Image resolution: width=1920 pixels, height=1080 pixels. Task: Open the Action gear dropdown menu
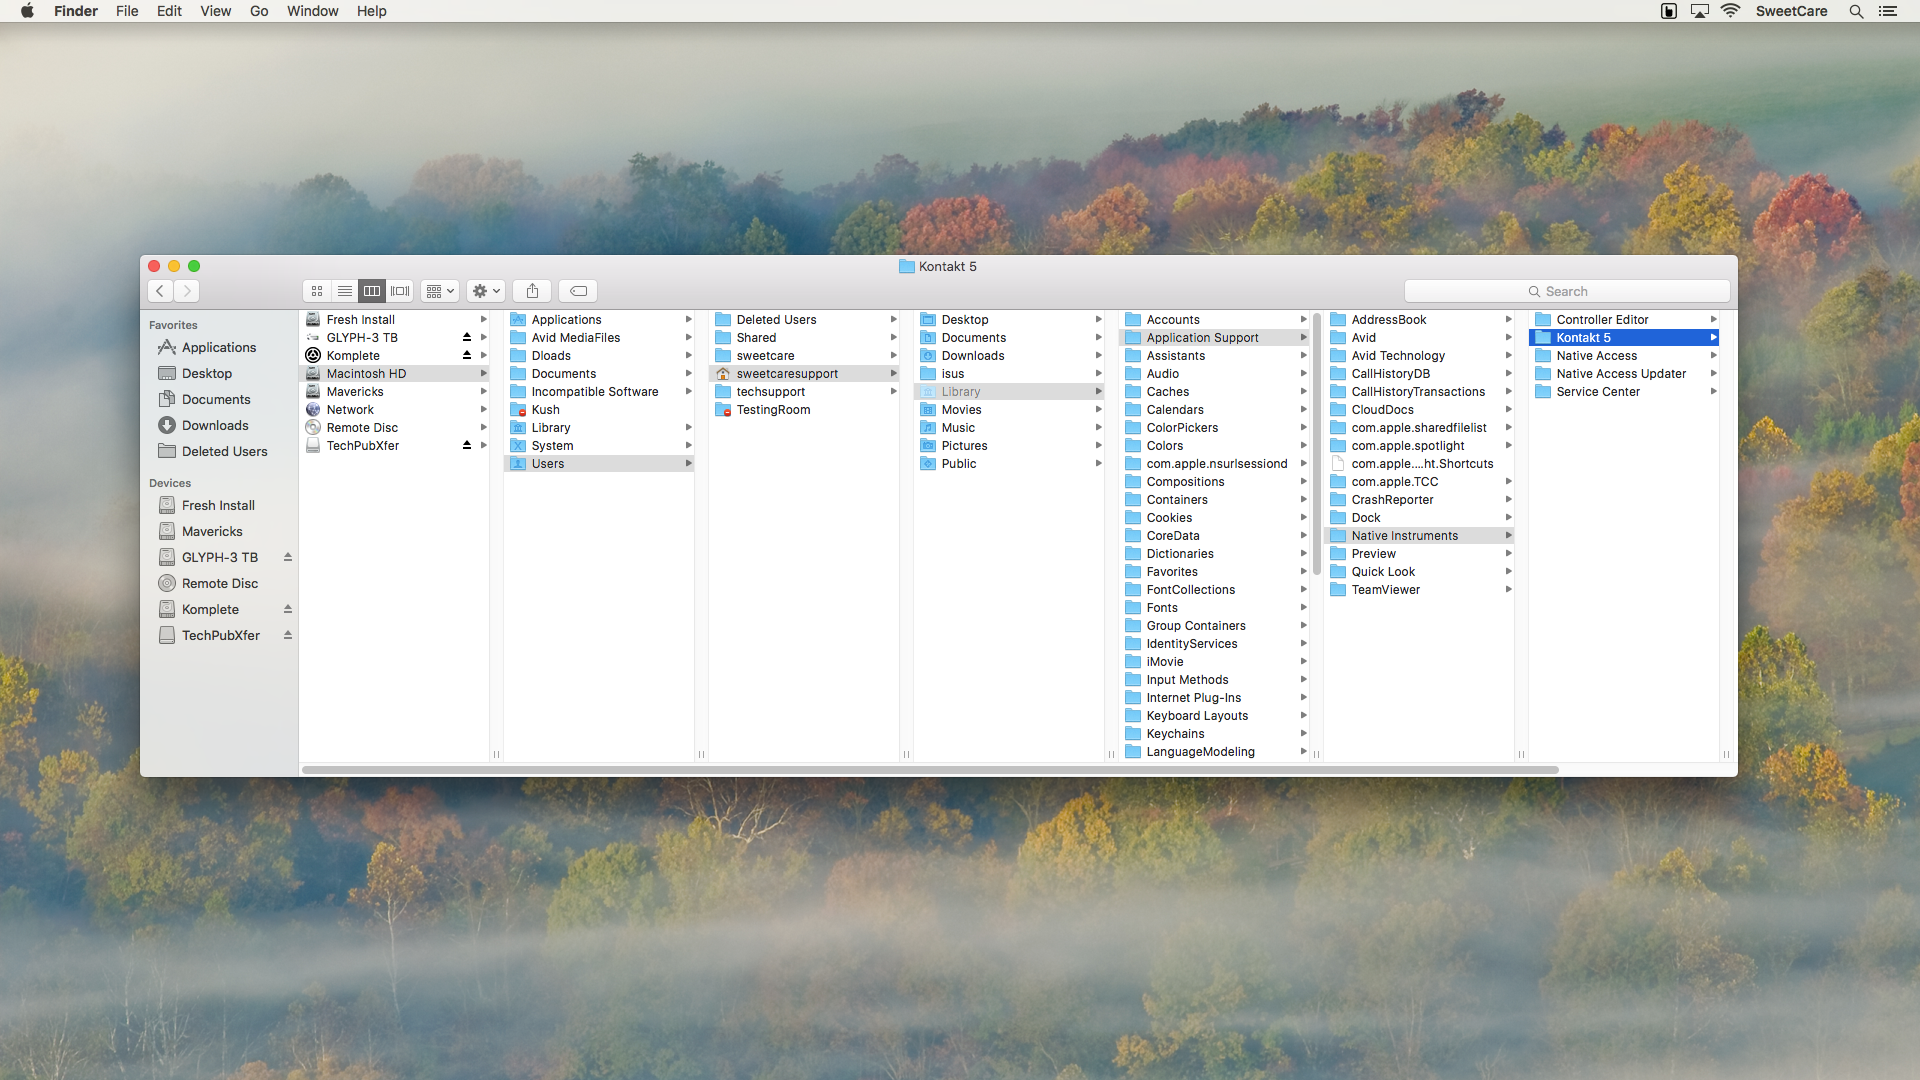point(486,291)
